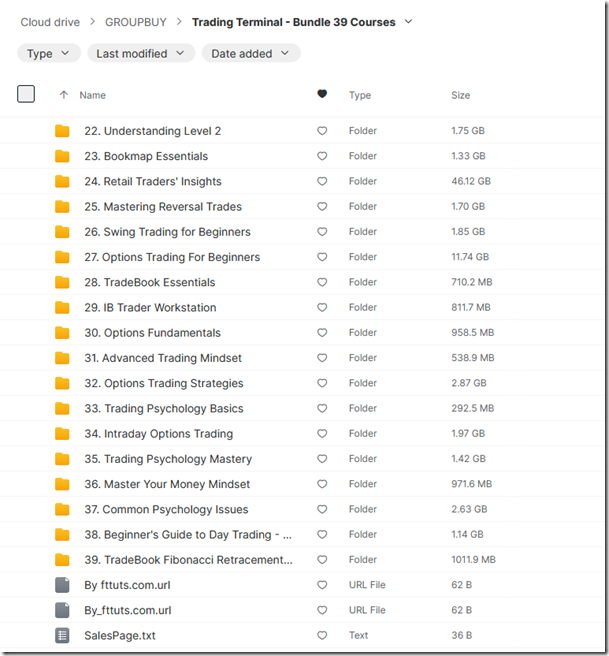This screenshot has width=609, height=656.
Task: Sort by the Size column header
Action: [x=461, y=95]
